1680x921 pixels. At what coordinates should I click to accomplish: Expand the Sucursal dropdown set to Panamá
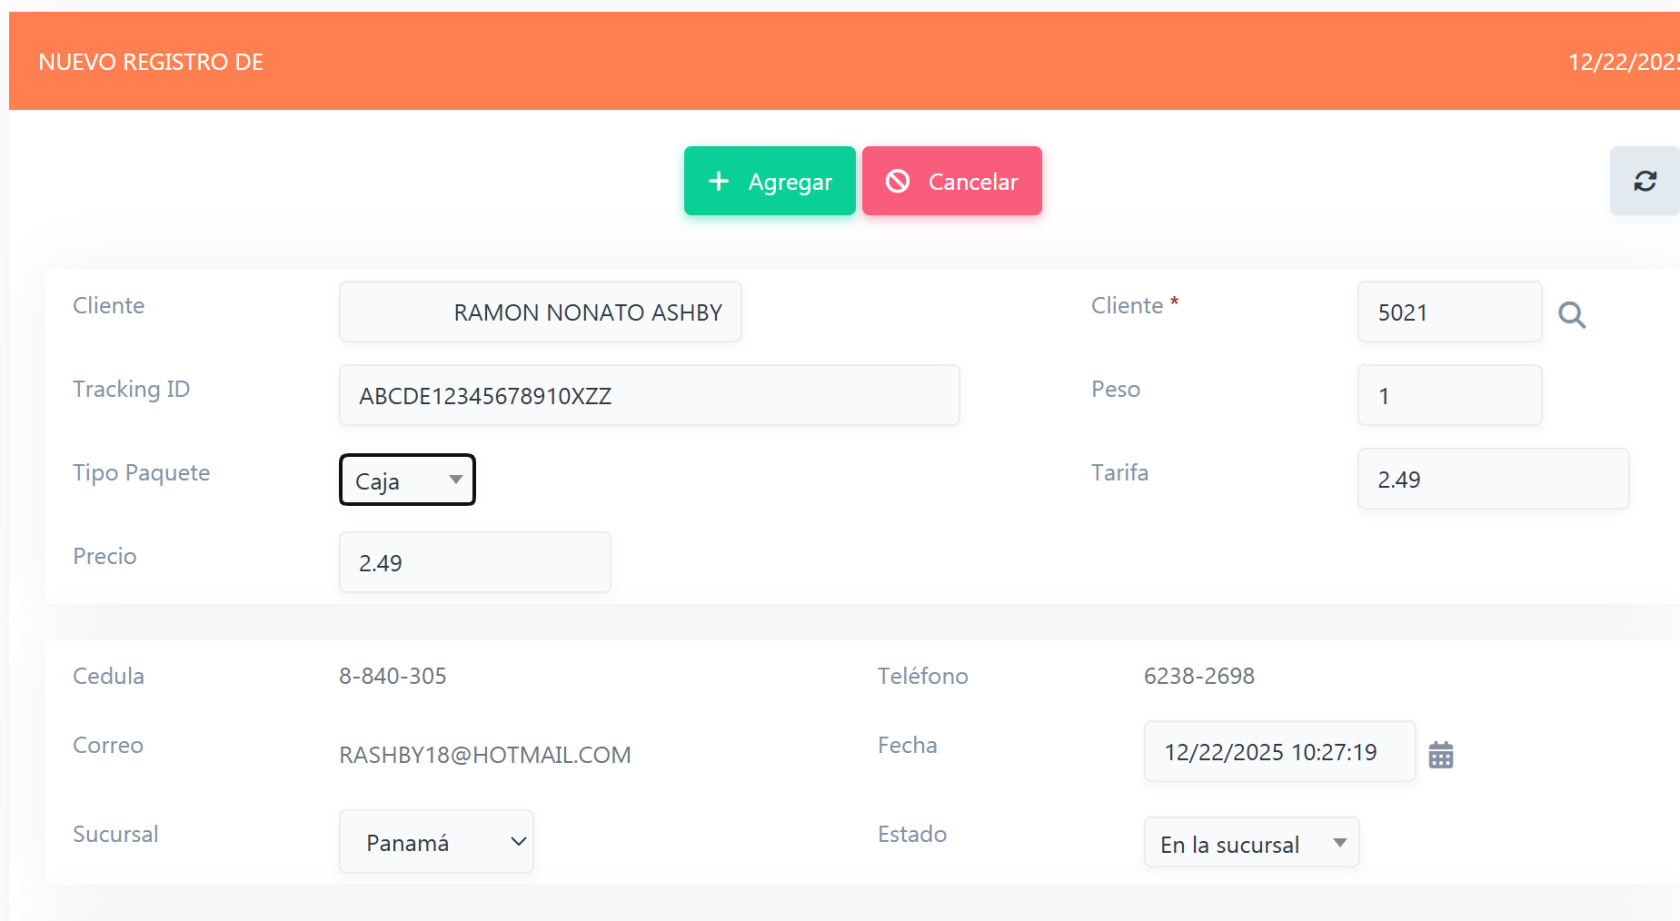(x=436, y=842)
